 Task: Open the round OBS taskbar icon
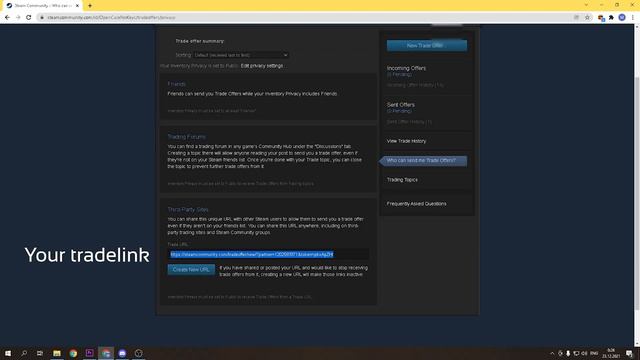click(x=138, y=353)
